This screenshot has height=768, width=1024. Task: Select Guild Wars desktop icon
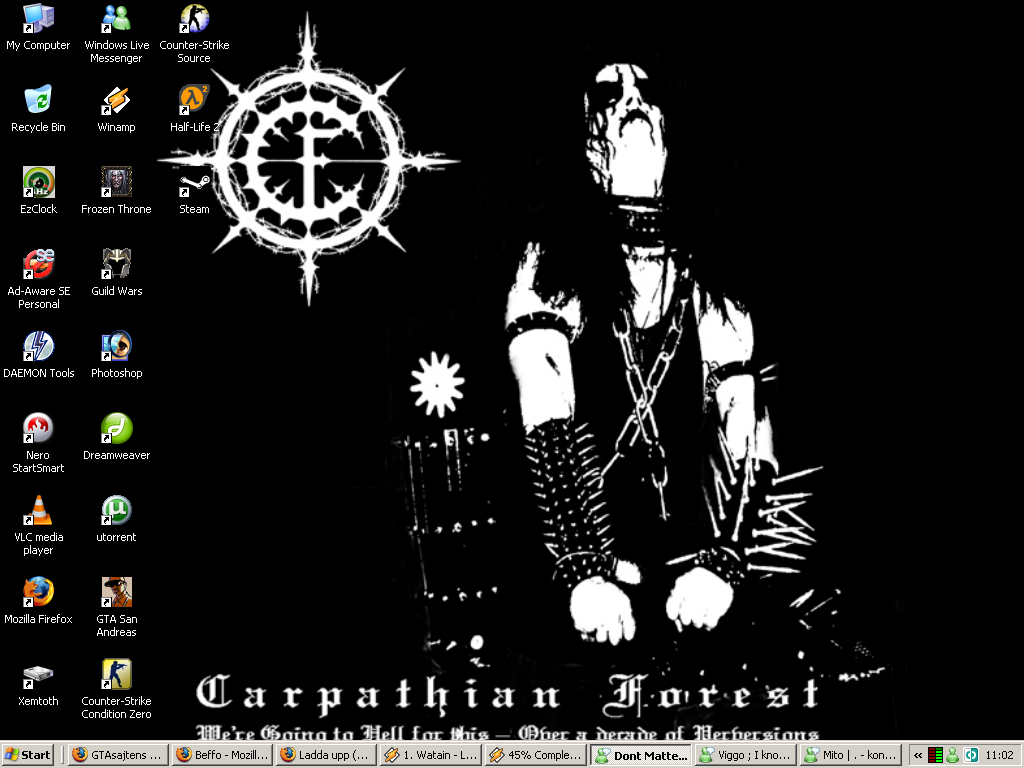point(116,272)
